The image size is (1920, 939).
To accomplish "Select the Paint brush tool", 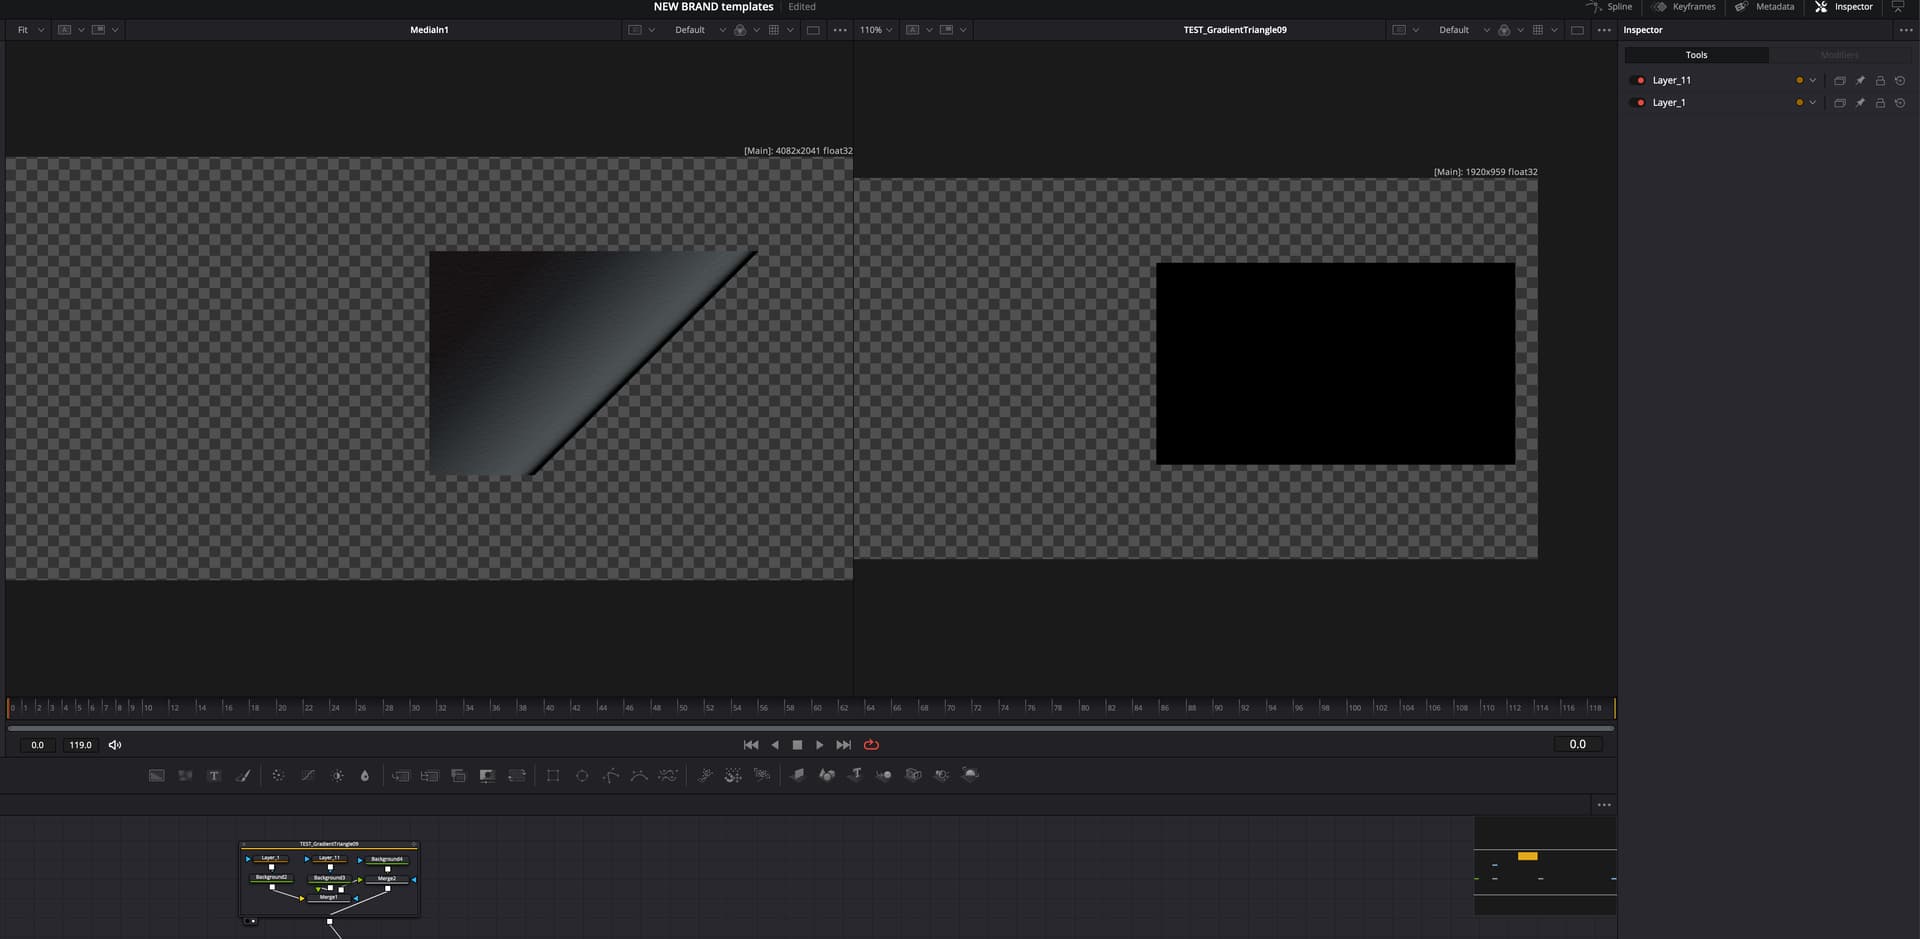I will tap(243, 776).
